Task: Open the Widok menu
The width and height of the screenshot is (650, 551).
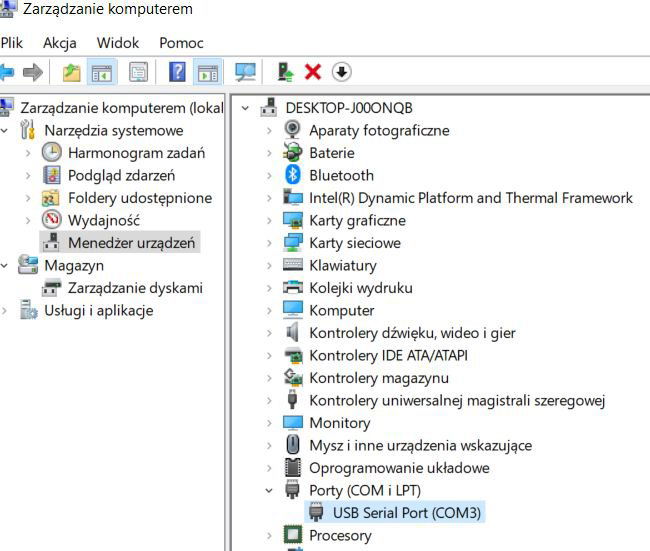Action: pyautogui.click(x=118, y=43)
